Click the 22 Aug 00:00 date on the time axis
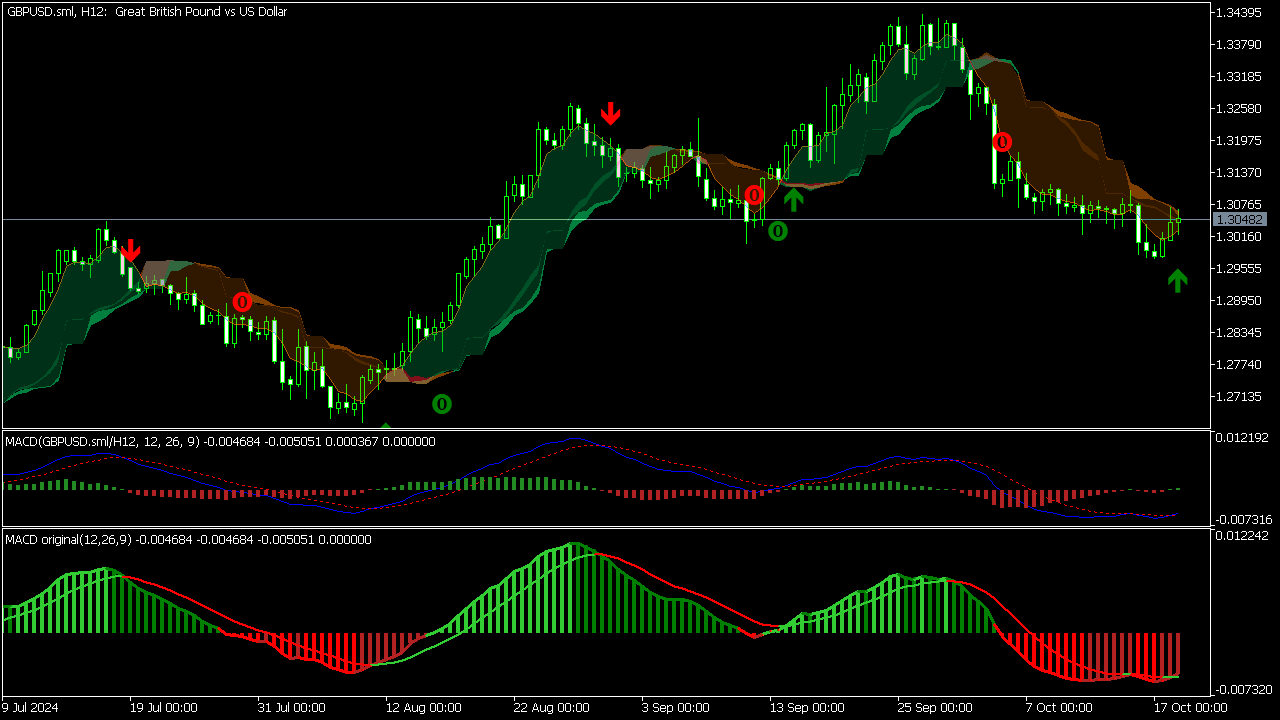The height and width of the screenshot is (720, 1280). [x=548, y=707]
